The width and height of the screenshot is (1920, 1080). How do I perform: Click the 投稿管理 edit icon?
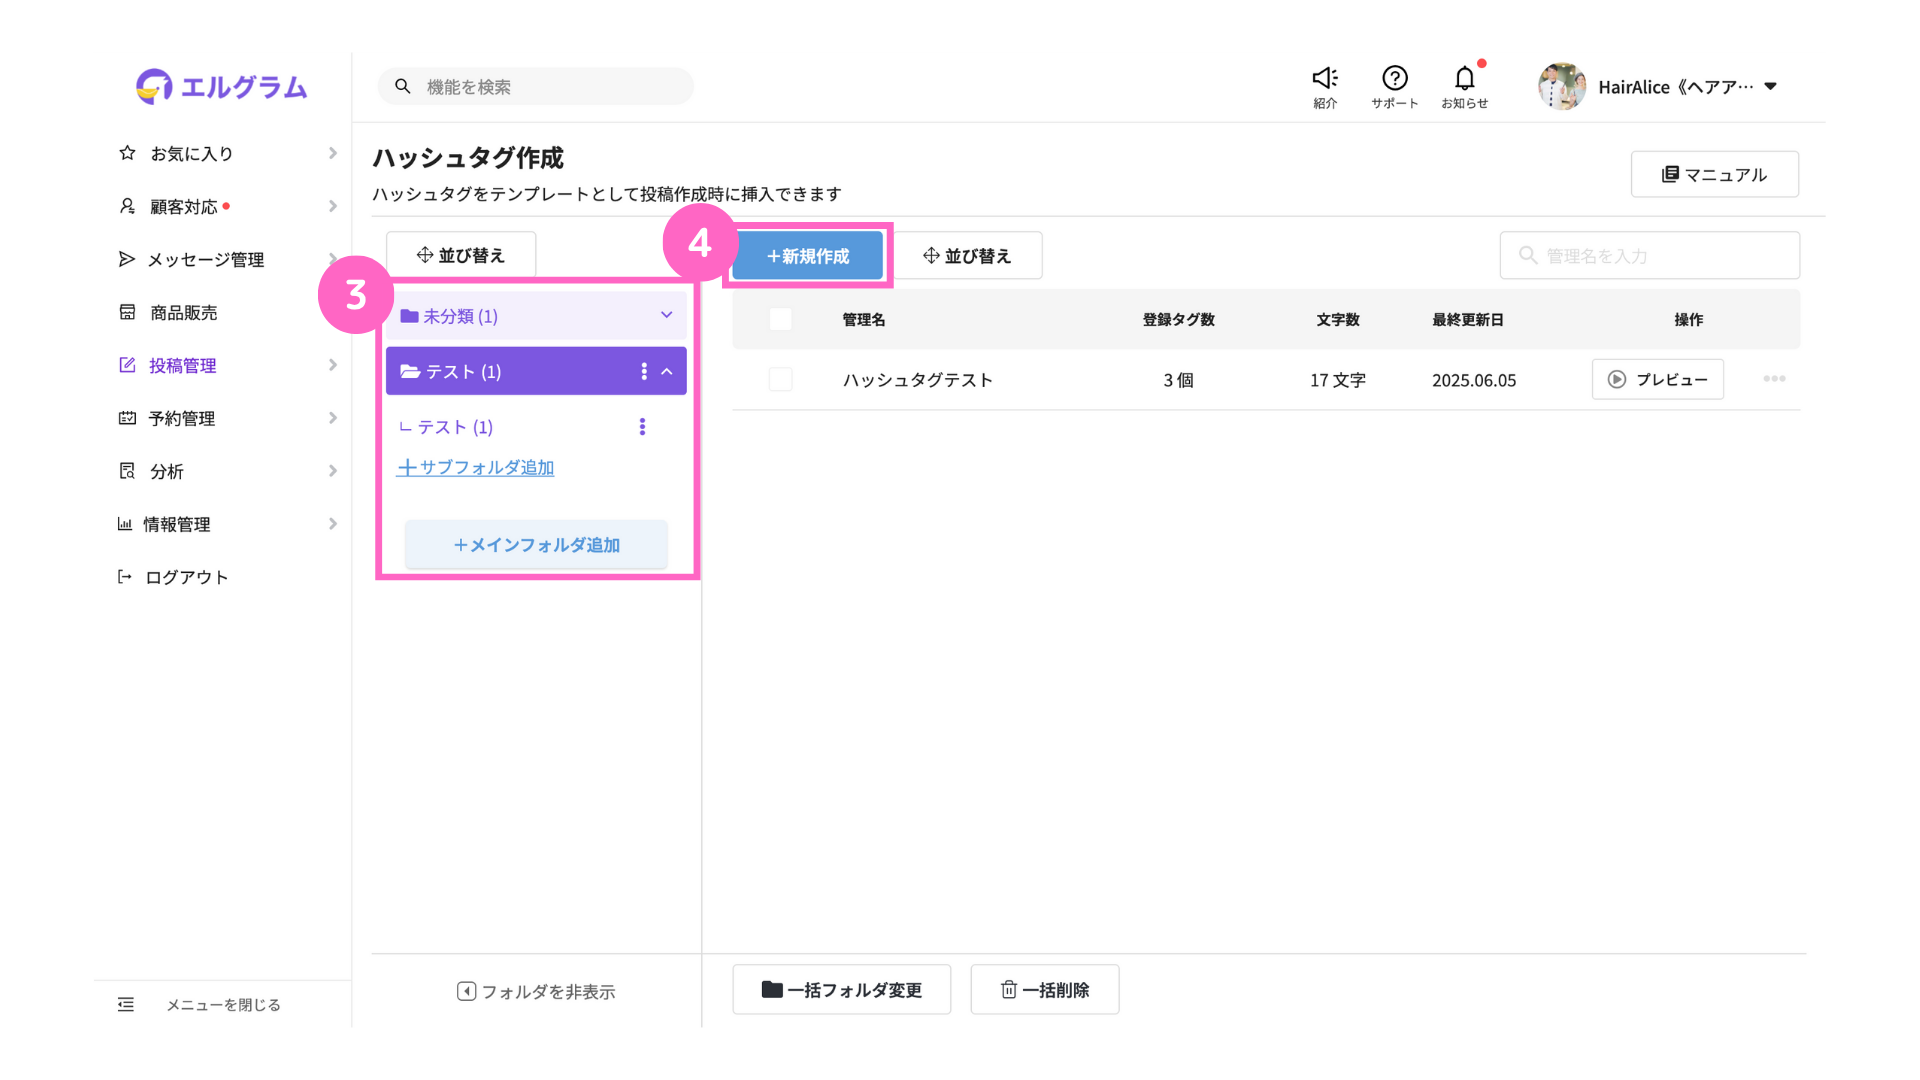pyautogui.click(x=127, y=365)
